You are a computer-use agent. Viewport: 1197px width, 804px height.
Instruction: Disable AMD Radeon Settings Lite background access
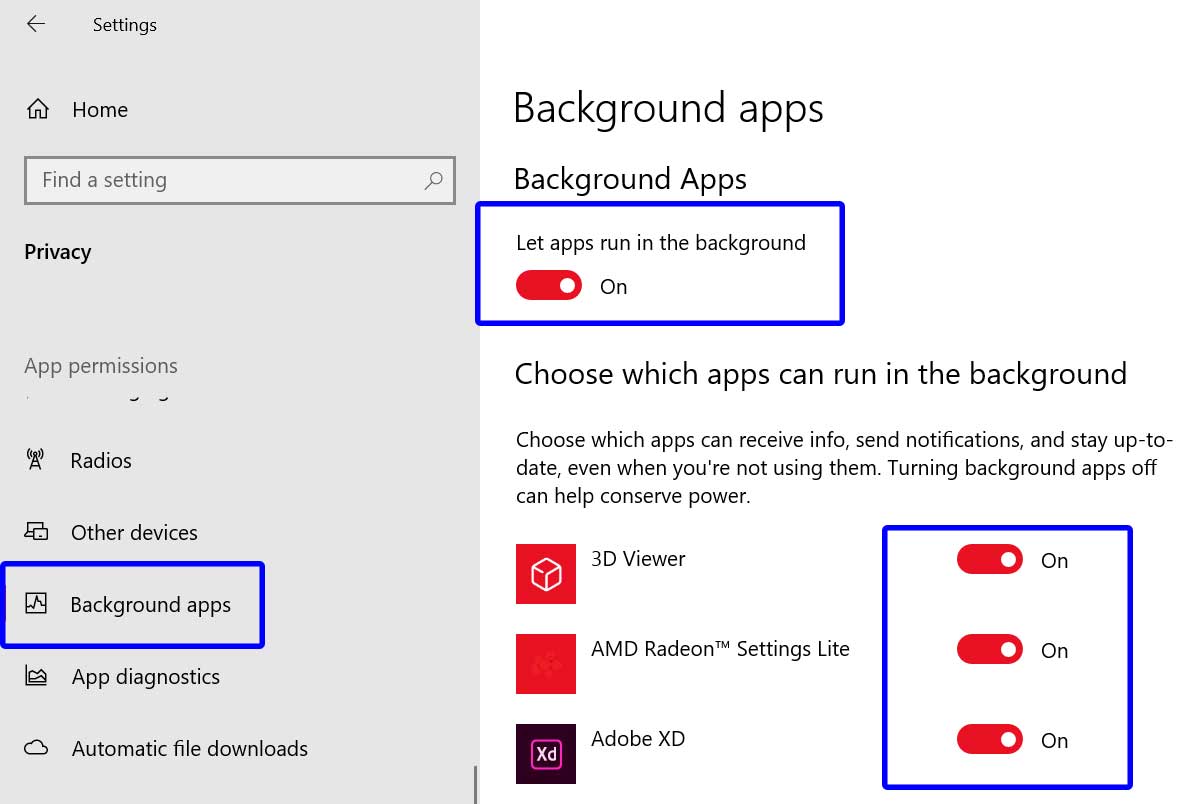point(989,649)
